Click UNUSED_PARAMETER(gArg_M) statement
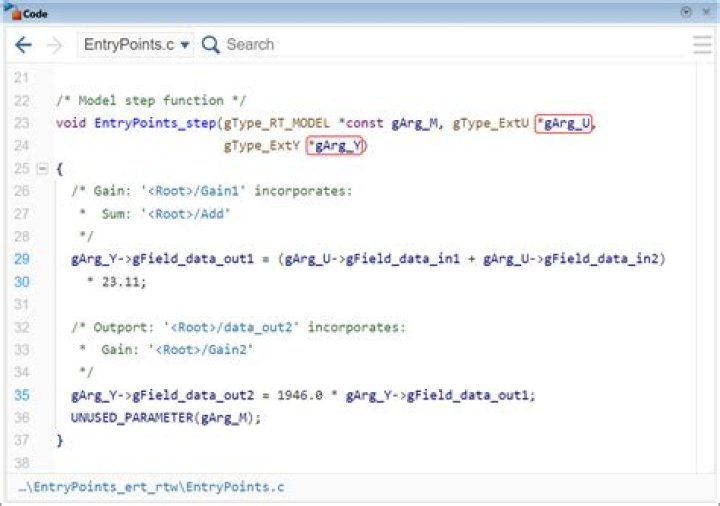Screen dimensions: 720x506 coord(166,418)
